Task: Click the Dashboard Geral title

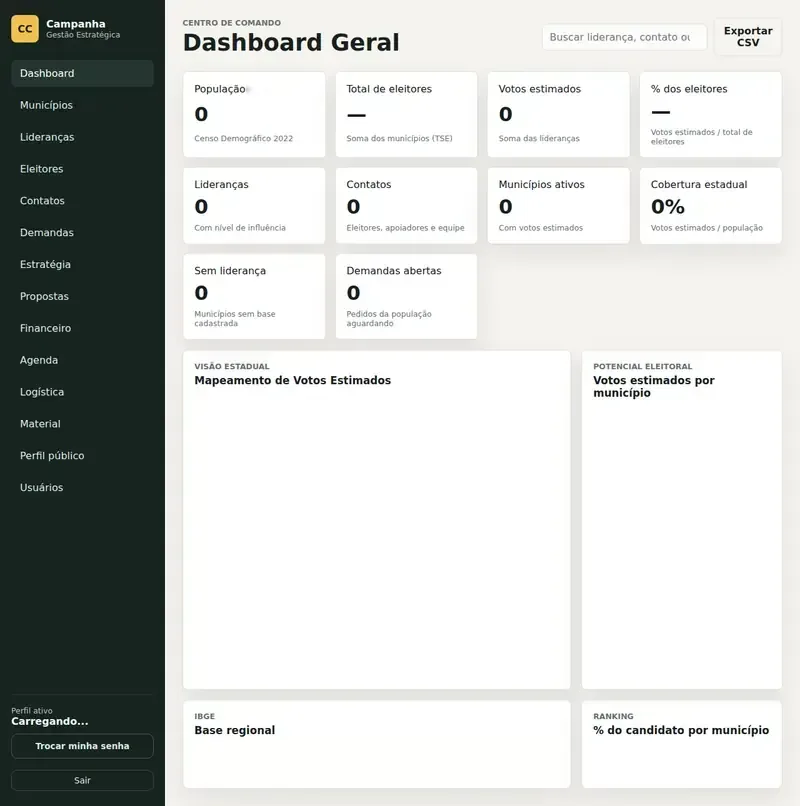Action: click(x=291, y=43)
